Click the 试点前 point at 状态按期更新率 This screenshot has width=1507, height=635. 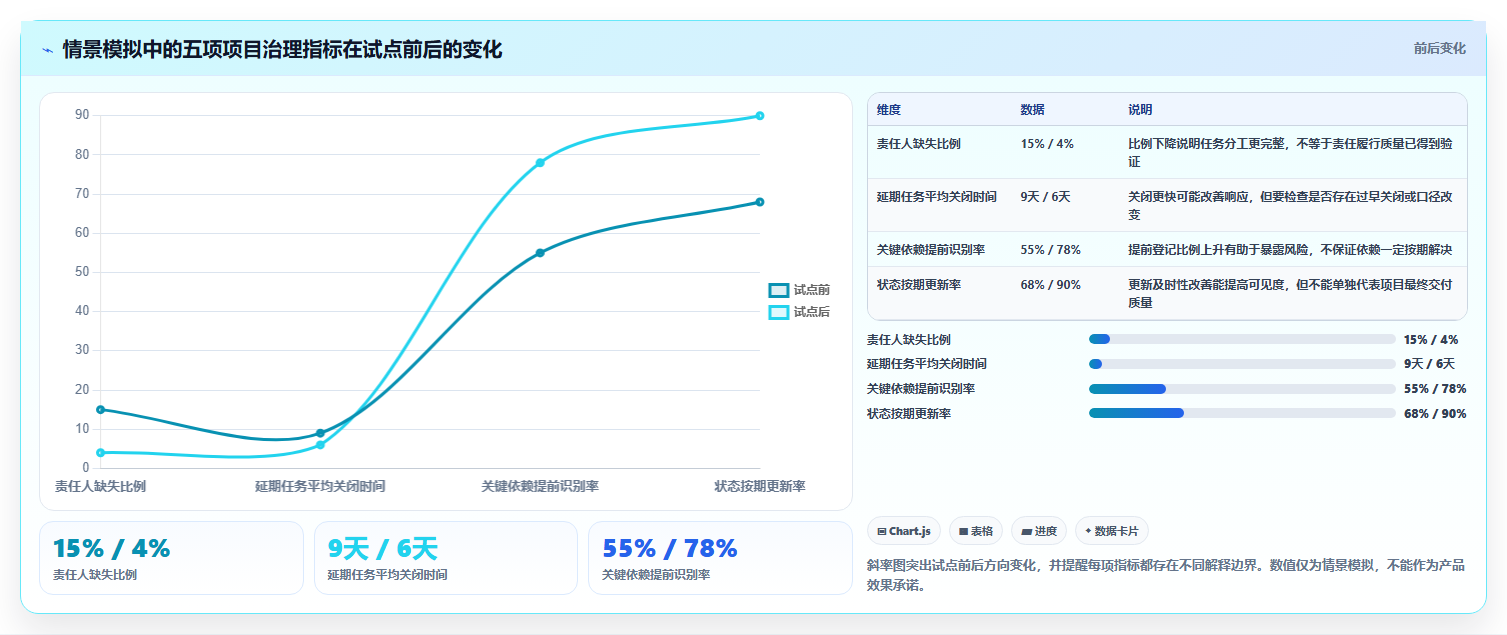(760, 202)
